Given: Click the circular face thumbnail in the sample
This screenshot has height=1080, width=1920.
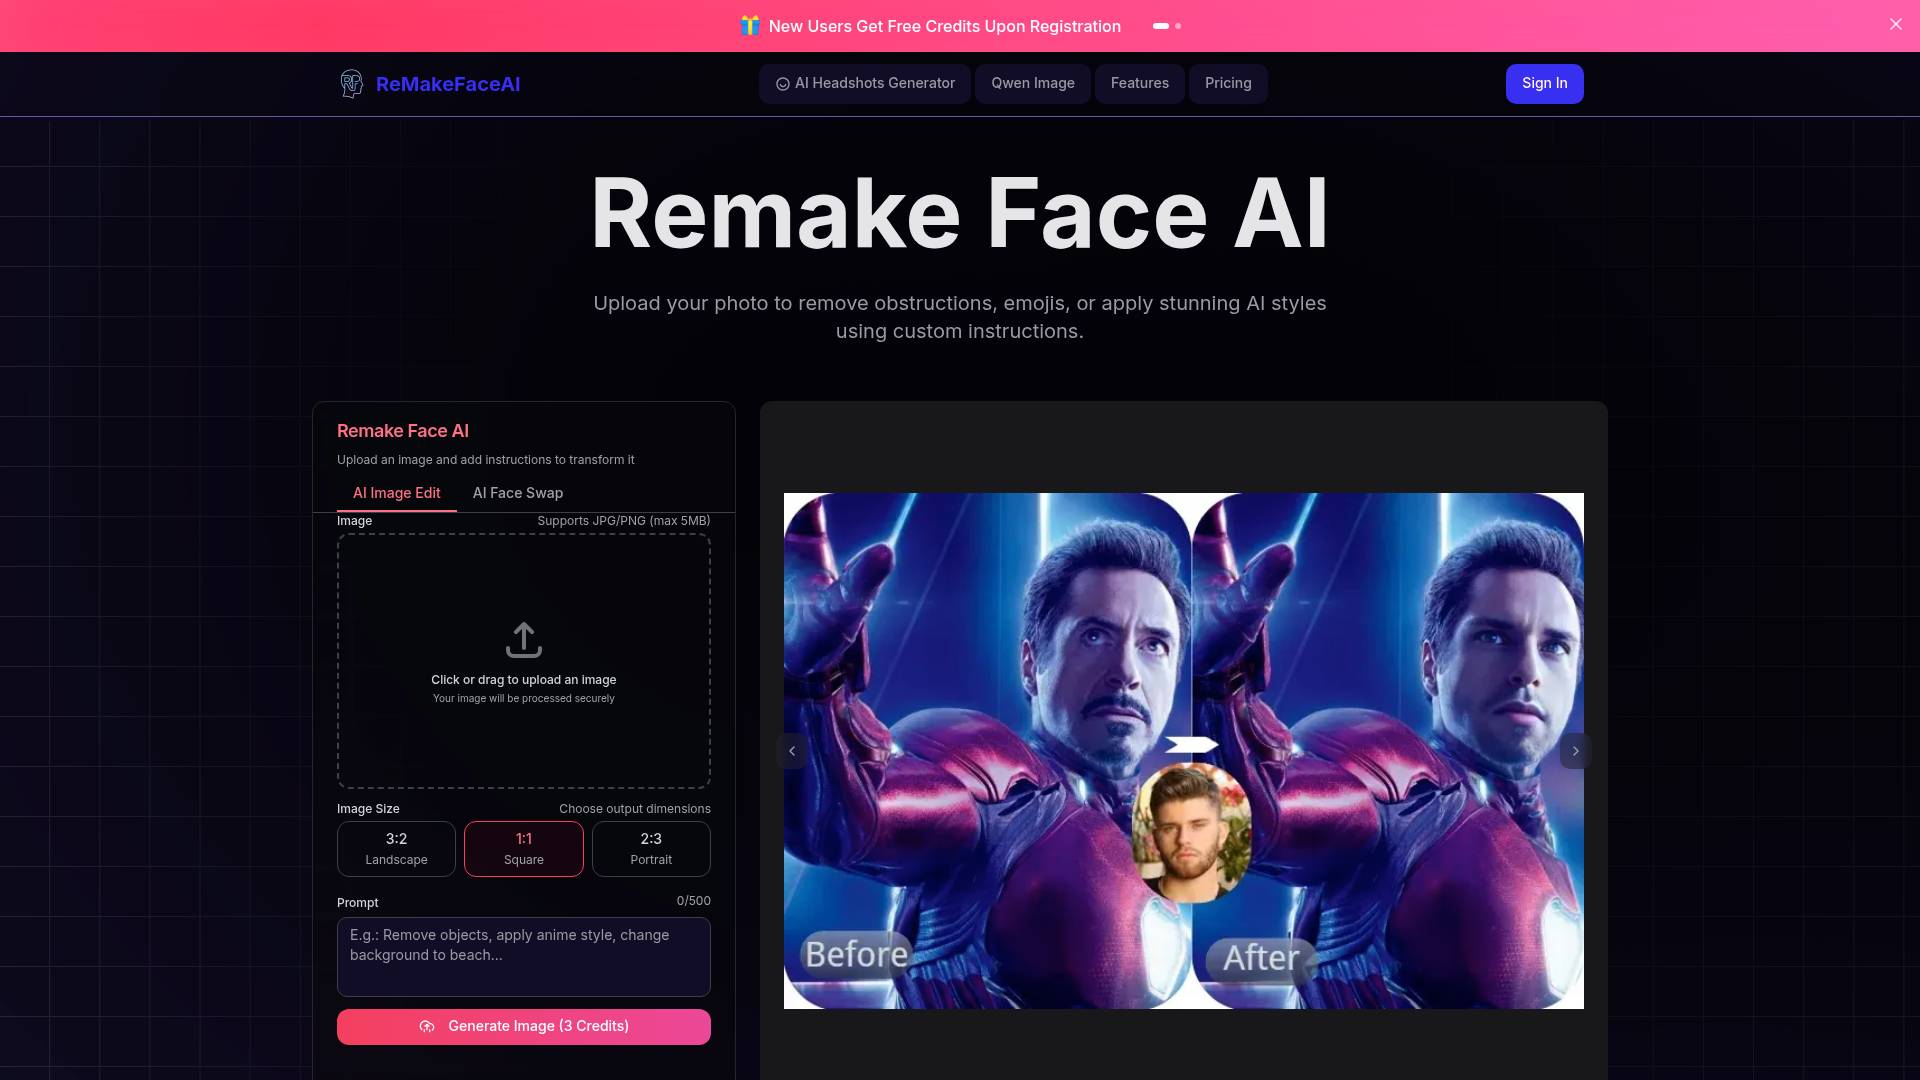Looking at the screenshot, I should tap(1191, 833).
